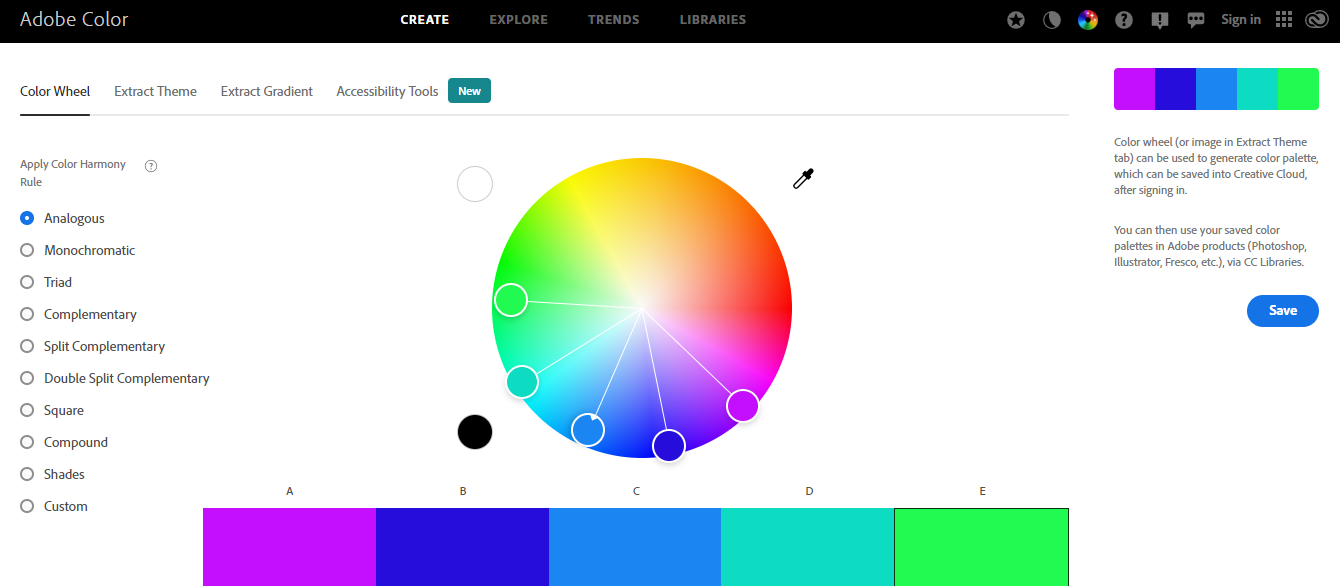This screenshot has width=1340, height=586.
Task: Open the TRENDS section in navigation
Action: pos(613,19)
